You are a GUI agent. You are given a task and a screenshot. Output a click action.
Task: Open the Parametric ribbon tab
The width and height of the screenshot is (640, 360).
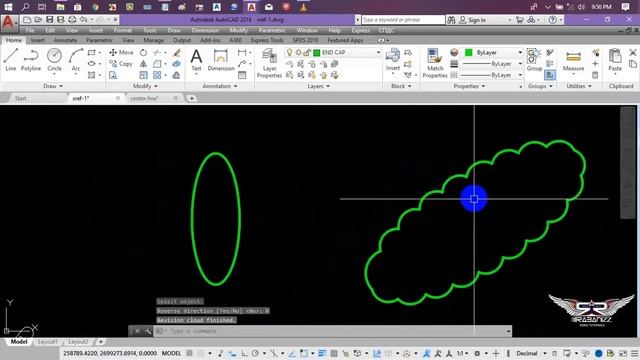(99, 40)
